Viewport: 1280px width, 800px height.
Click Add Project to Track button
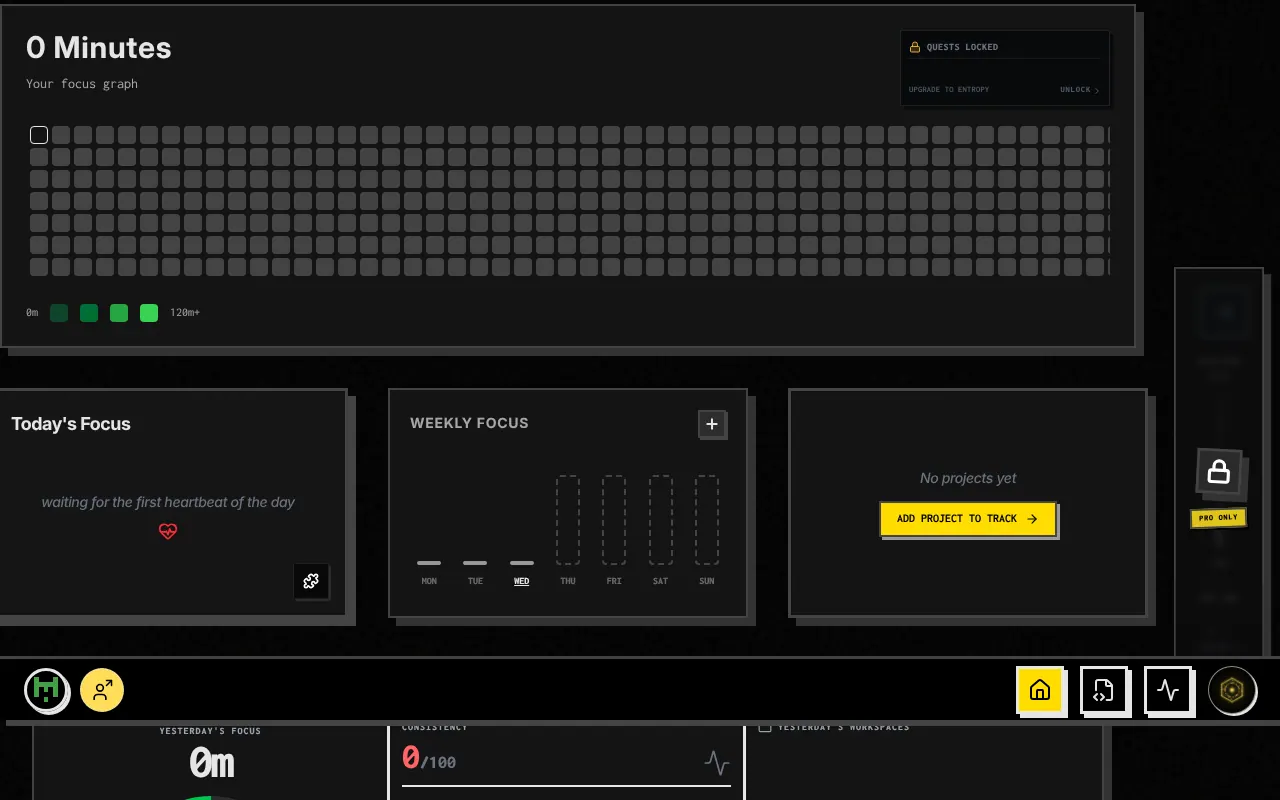pos(967,518)
